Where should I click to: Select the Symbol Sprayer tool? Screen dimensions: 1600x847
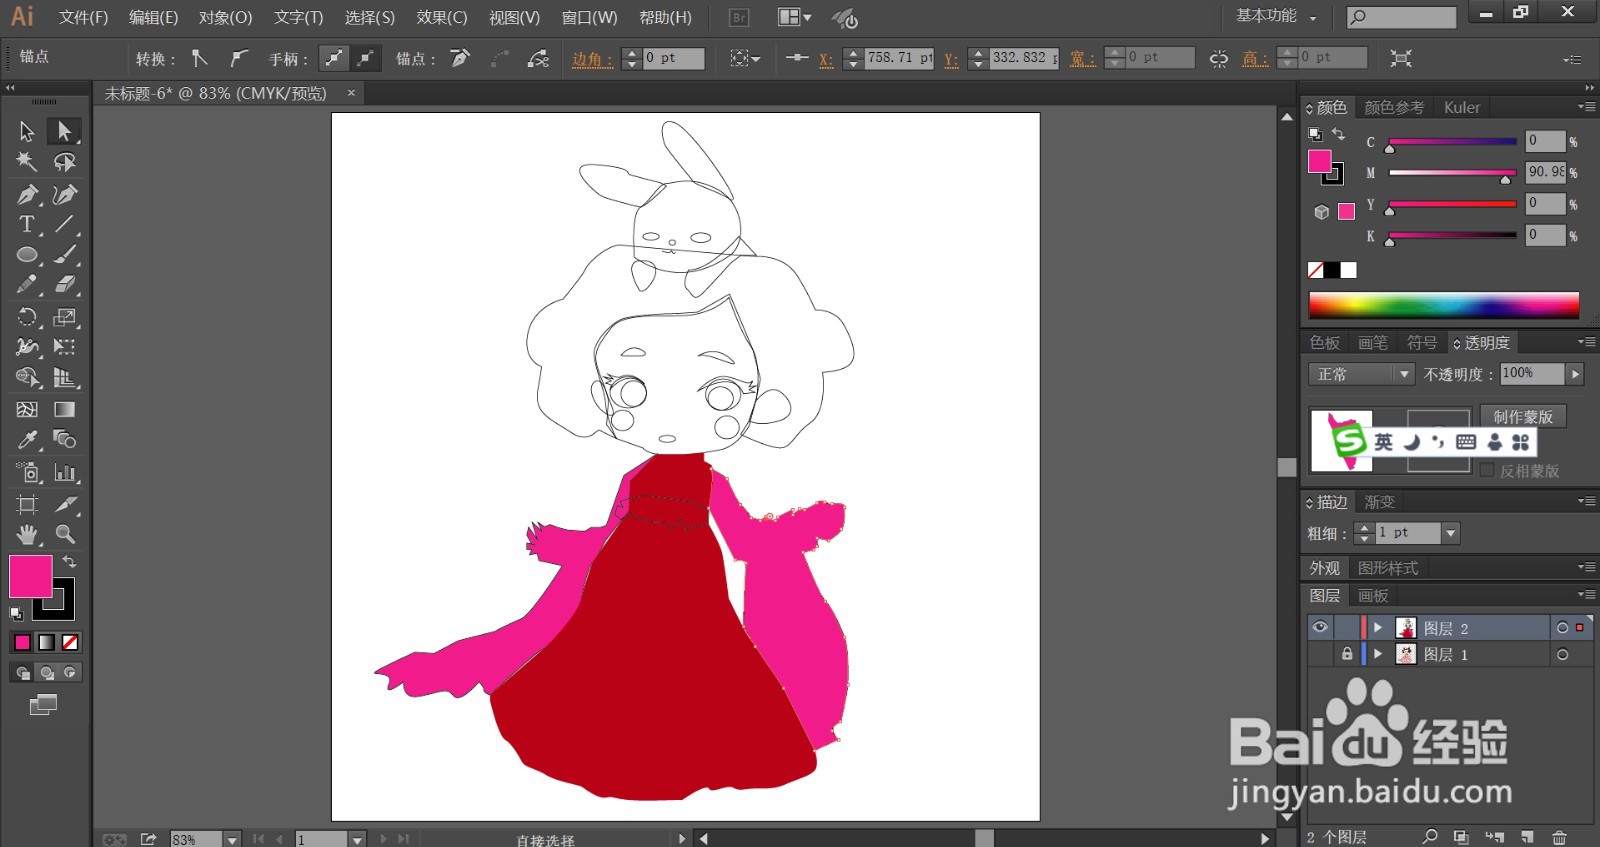point(27,472)
